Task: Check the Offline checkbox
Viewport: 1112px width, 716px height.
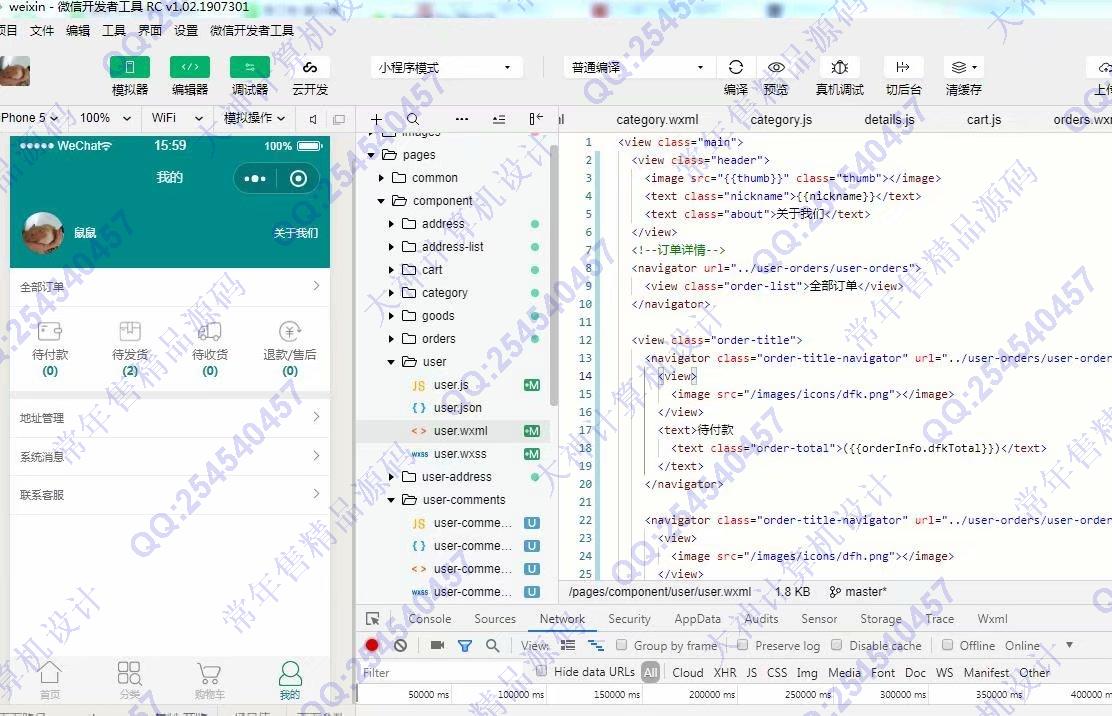Action: pyautogui.click(x=947, y=644)
